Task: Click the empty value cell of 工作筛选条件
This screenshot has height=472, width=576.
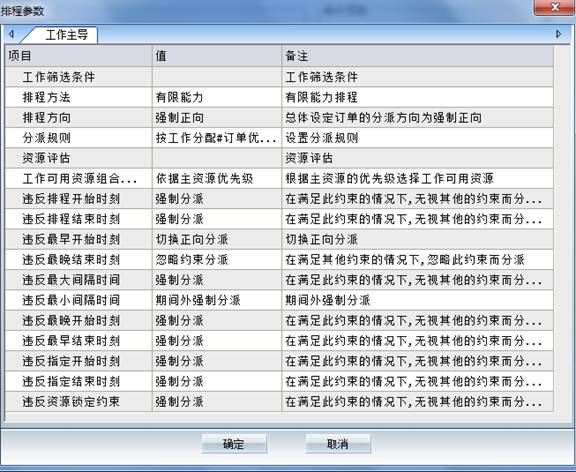Action: tap(217, 77)
